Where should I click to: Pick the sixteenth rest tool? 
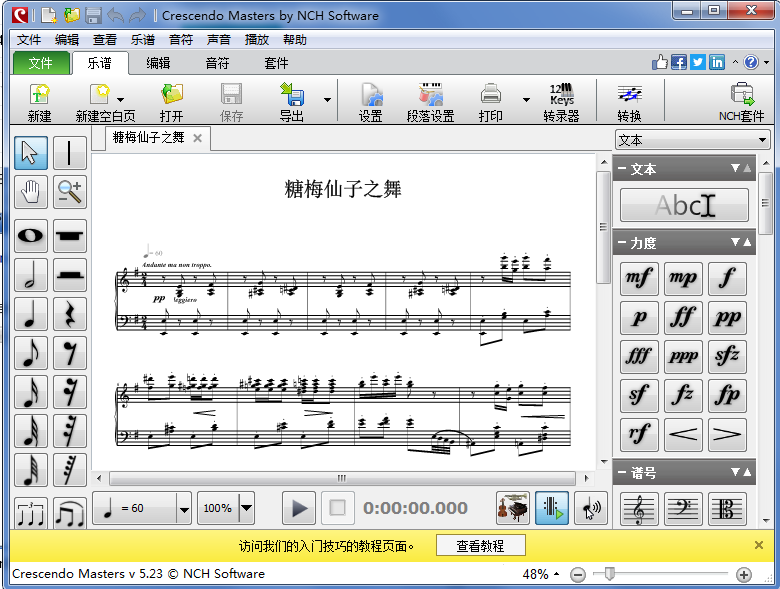[69, 392]
